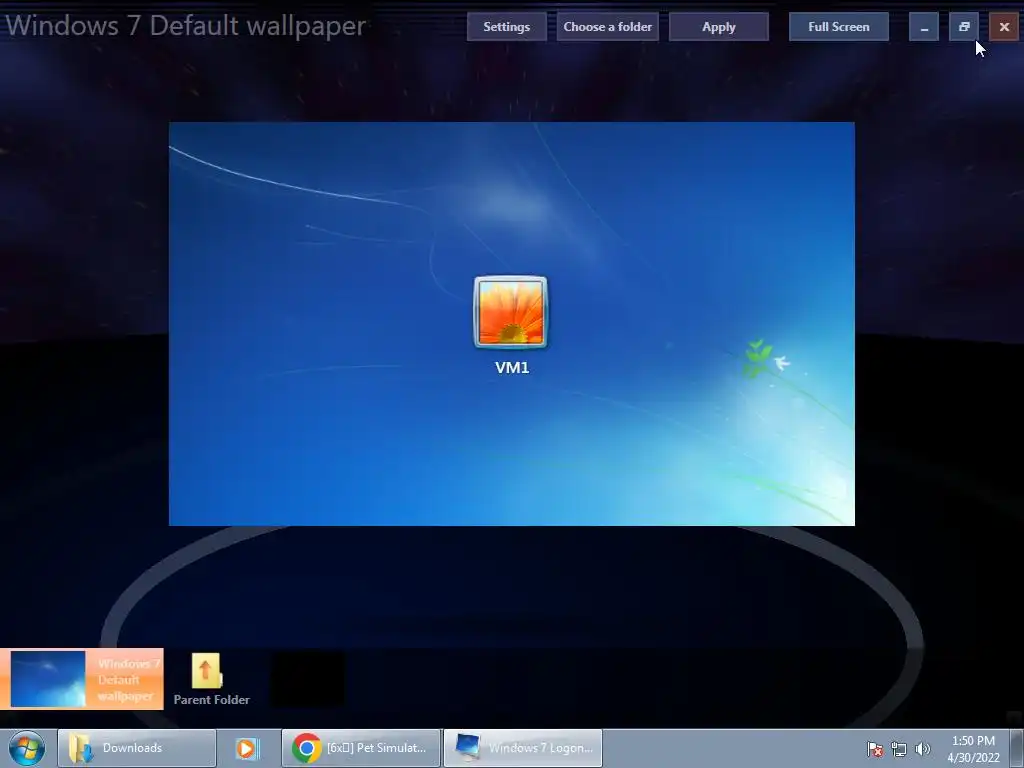Open the clock showing 1:50 PM

[973, 749]
